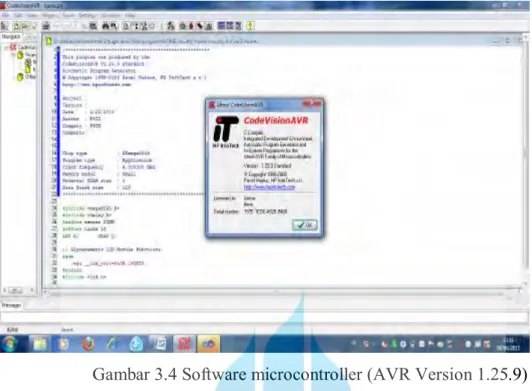Open Windows Explorer from the taskbar
The width and height of the screenshot is (532, 391).
[x=40, y=344]
